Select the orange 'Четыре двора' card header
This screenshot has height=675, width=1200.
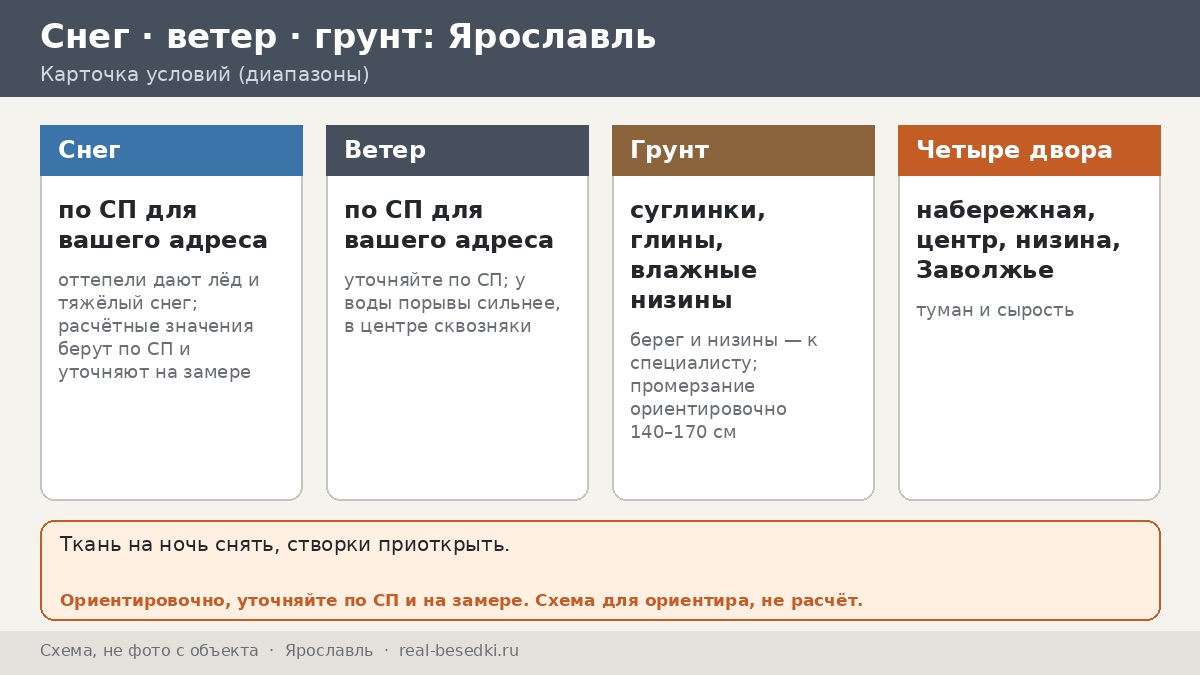tap(1029, 150)
